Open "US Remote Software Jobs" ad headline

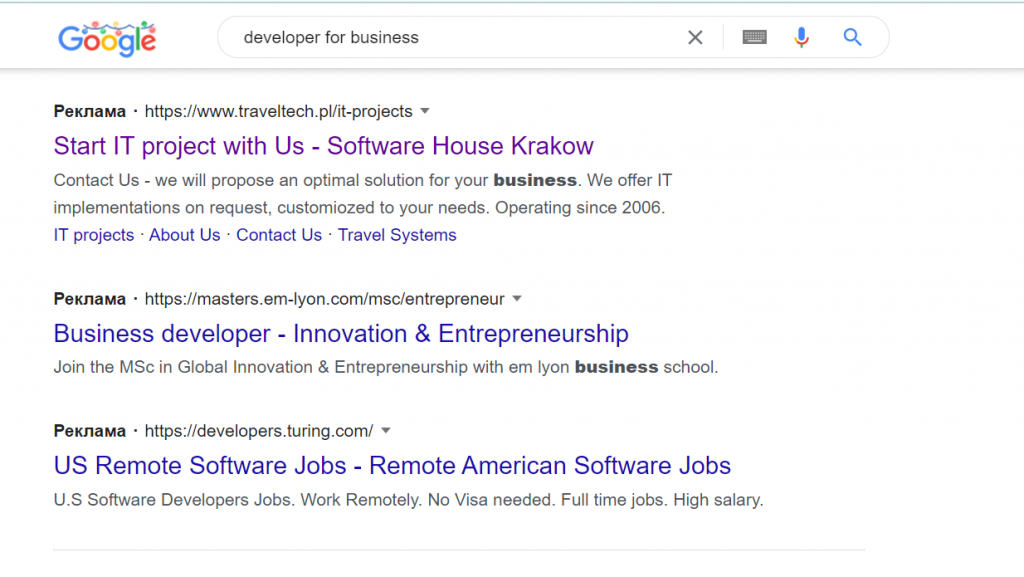pos(392,466)
